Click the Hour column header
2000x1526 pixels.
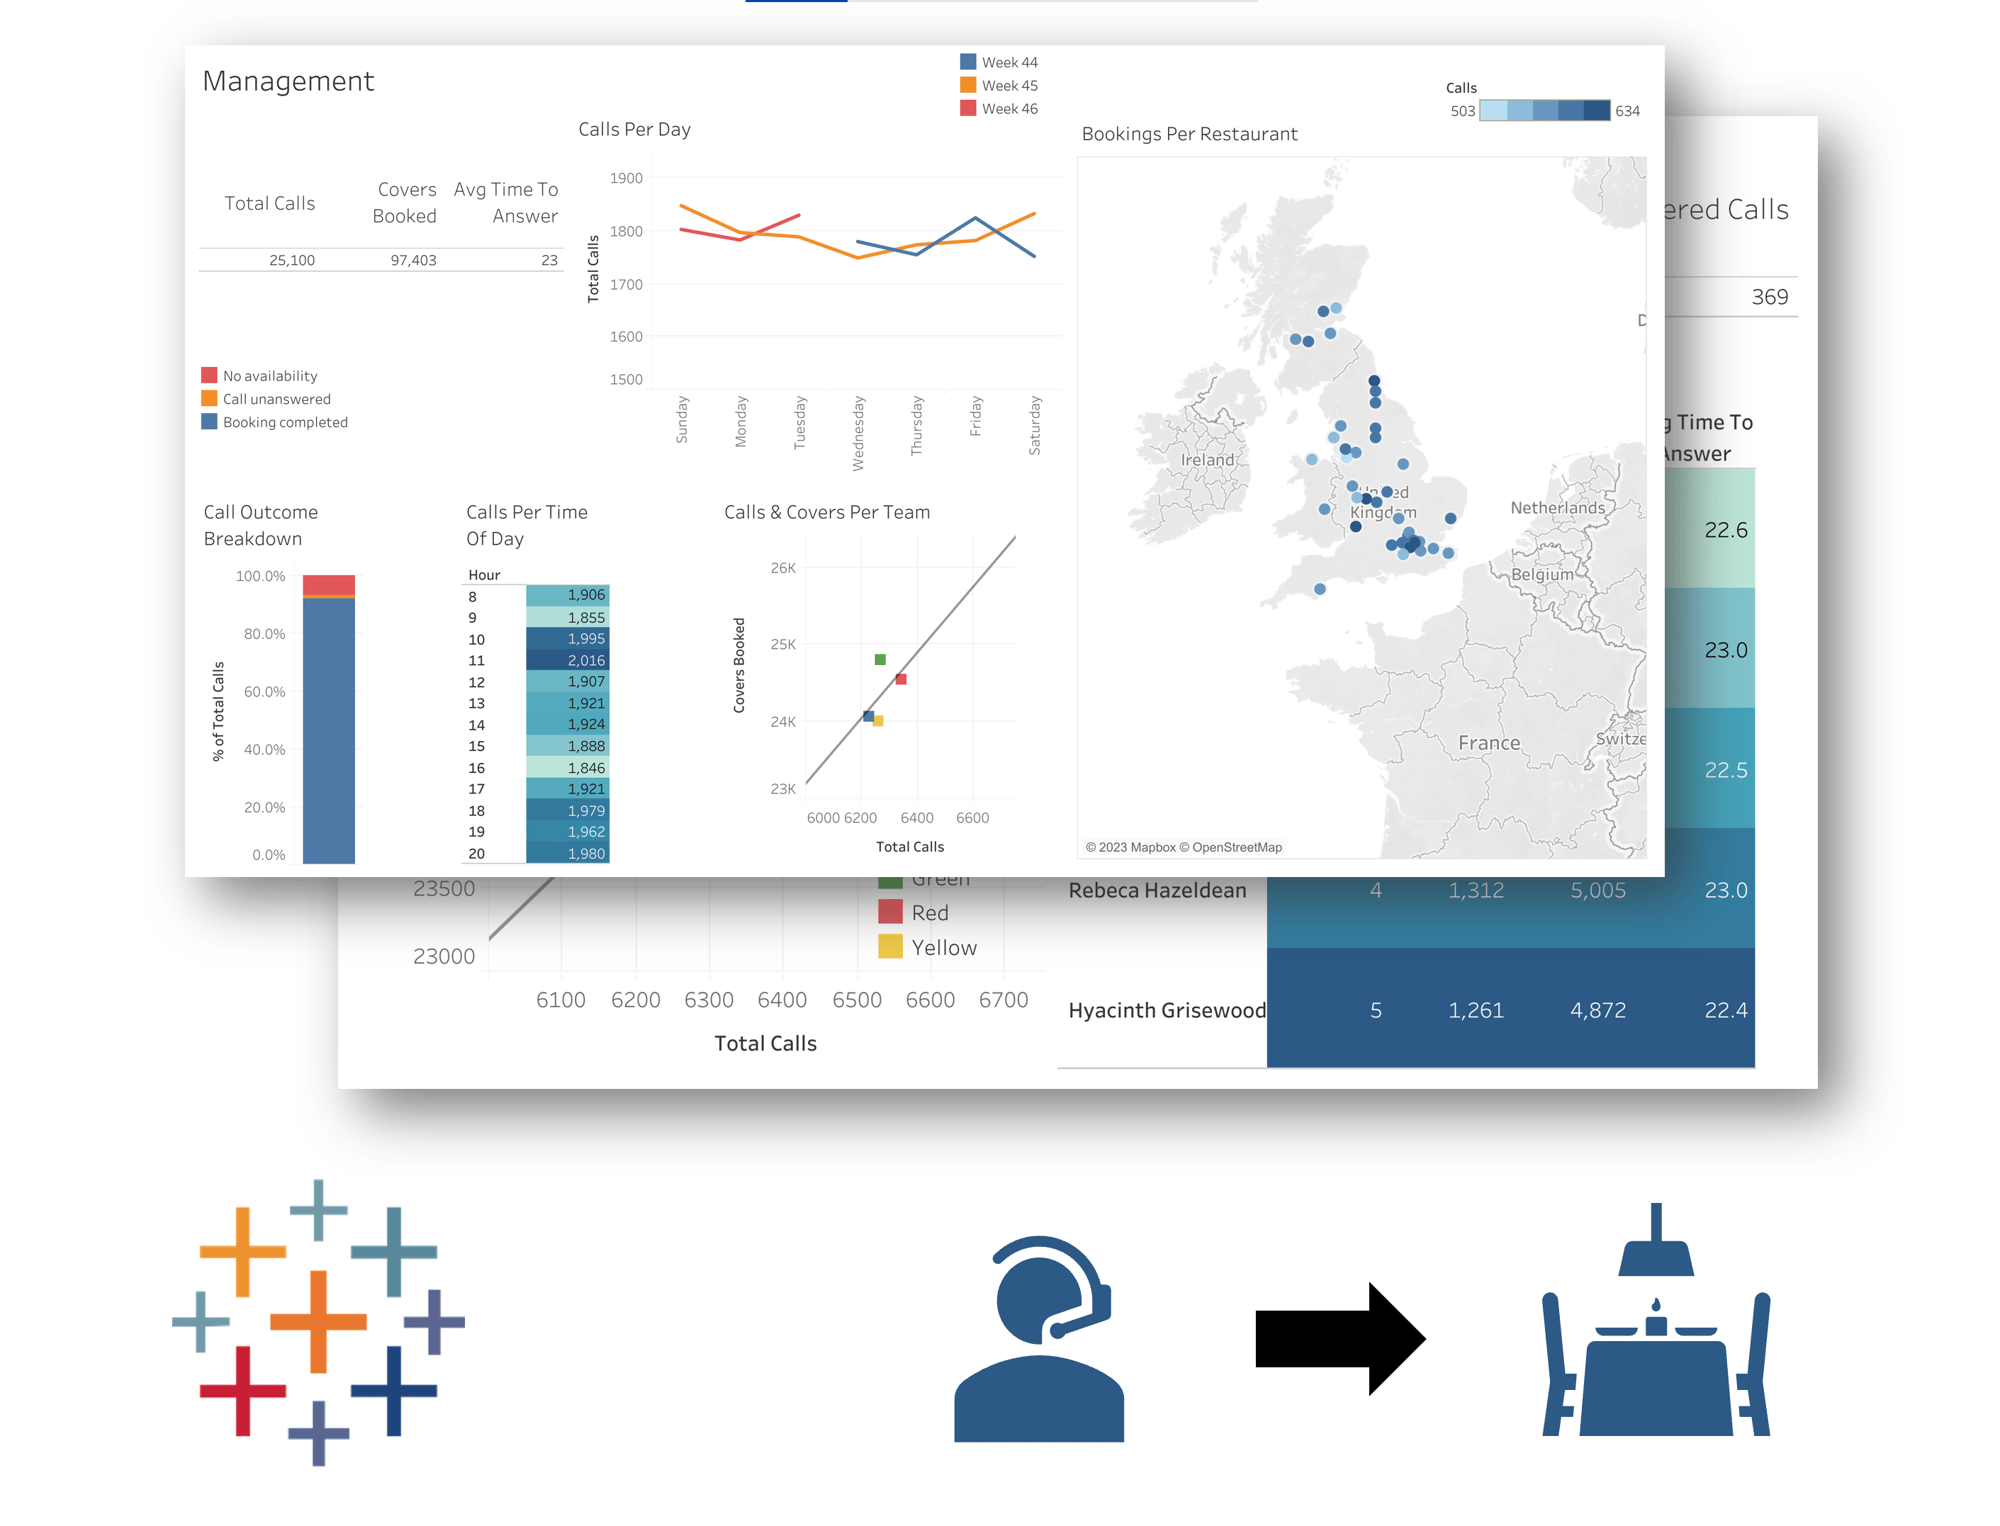(484, 575)
